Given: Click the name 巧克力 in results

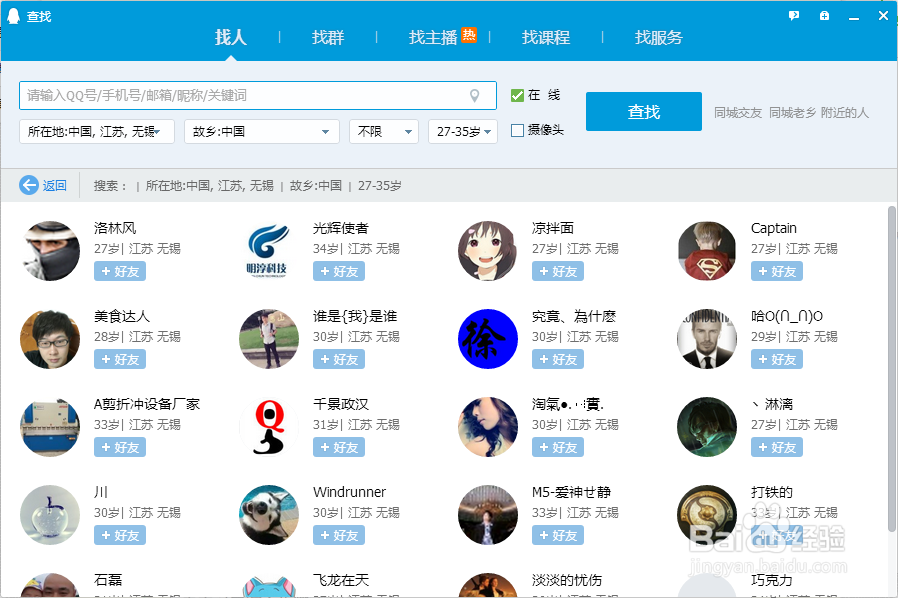Looking at the screenshot, I should point(771,580).
